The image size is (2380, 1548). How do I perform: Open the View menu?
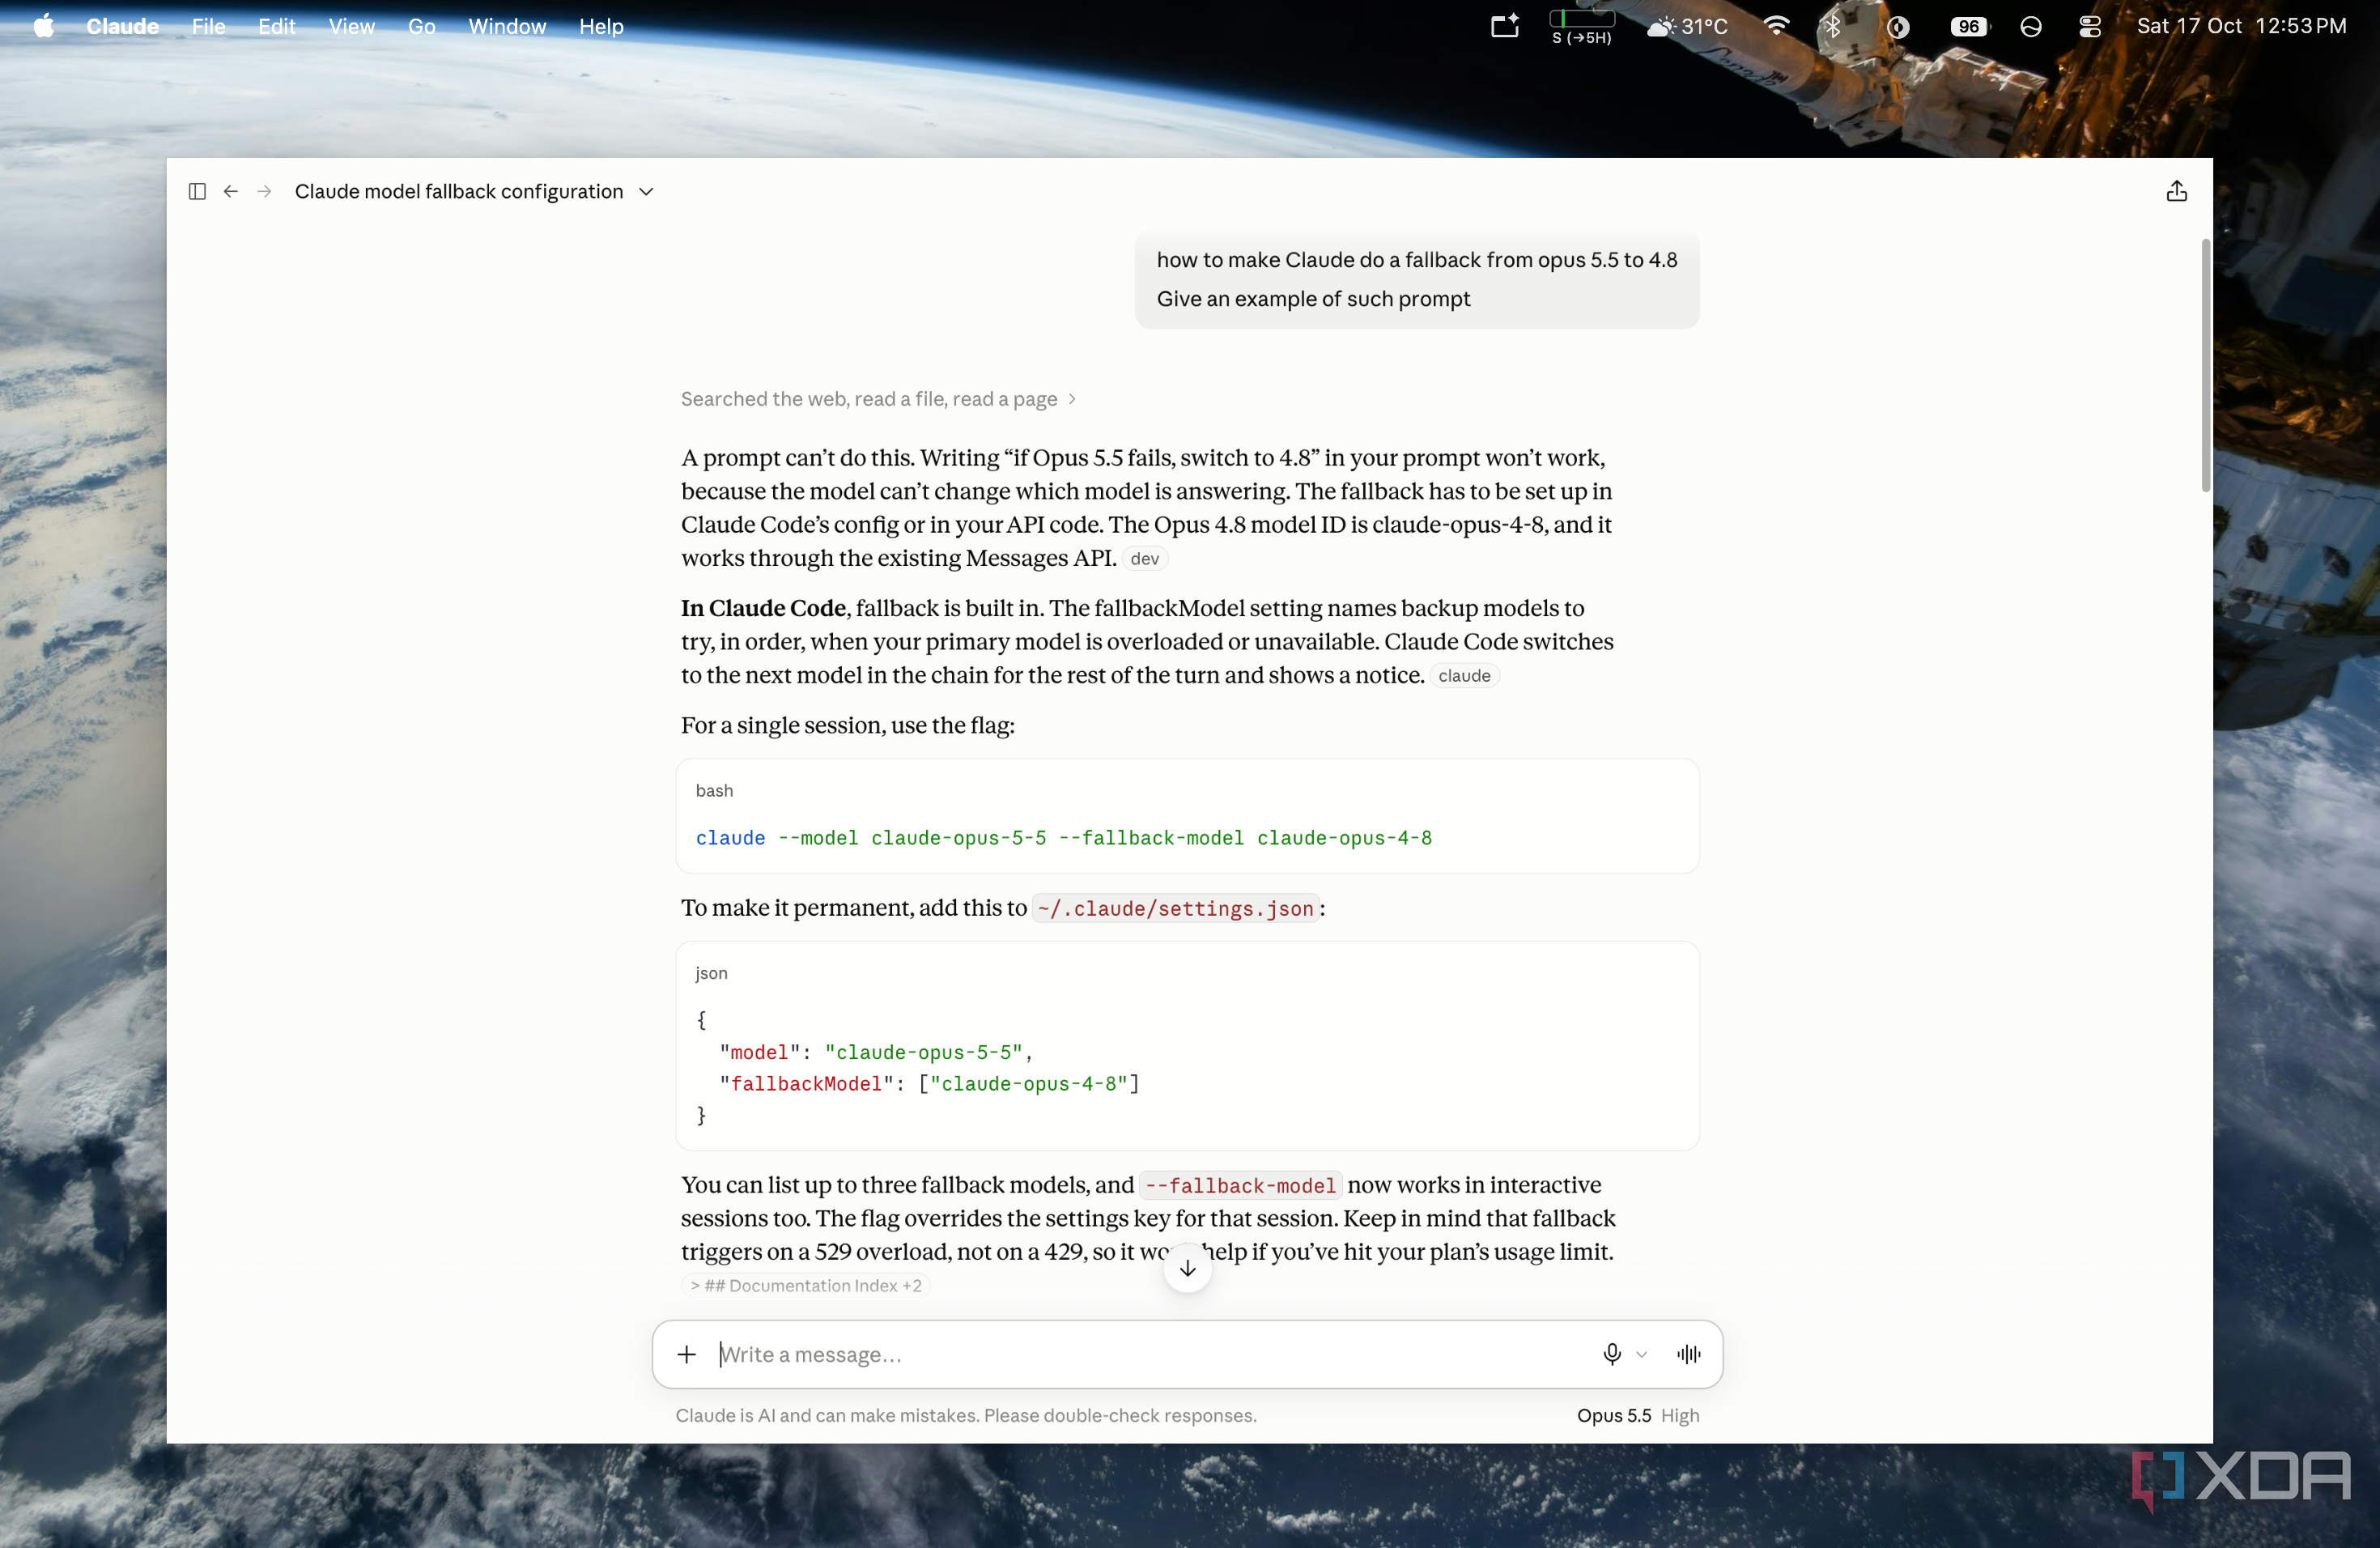pyautogui.click(x=351, y=26)
